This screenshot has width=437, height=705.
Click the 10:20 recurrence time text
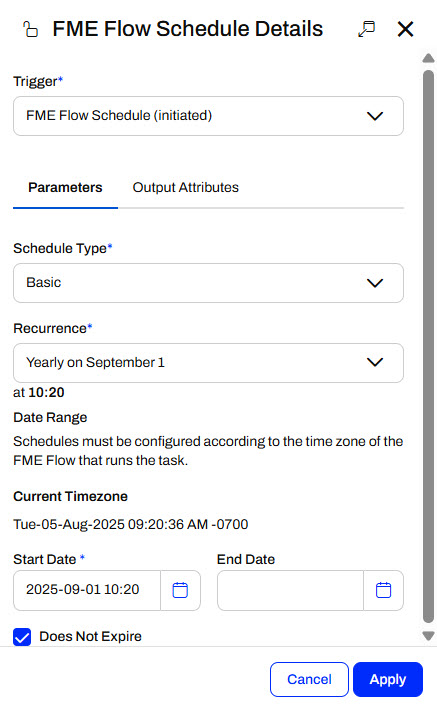coord(46,393)
